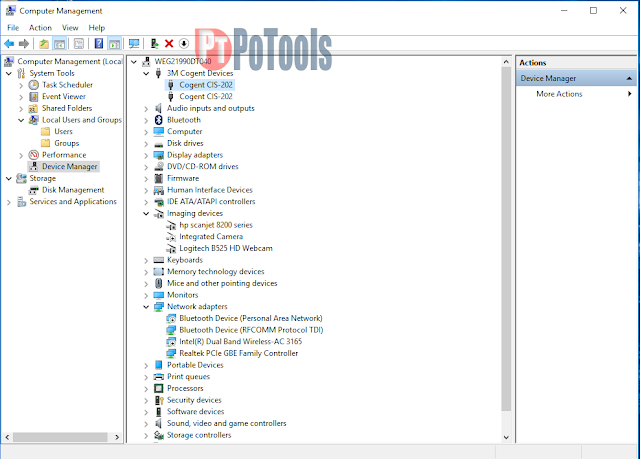640x459 pixels.
Task: Collapse the 3M Cogent Devices node
Action: (146, 73)
